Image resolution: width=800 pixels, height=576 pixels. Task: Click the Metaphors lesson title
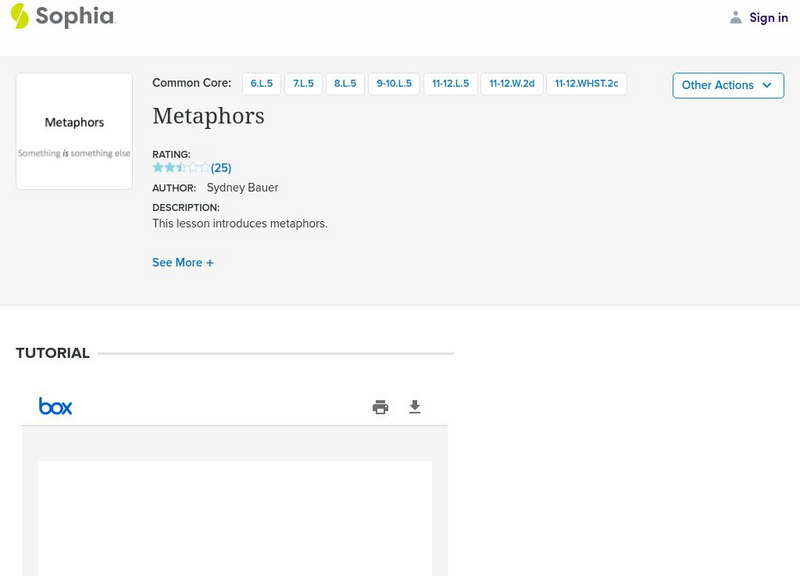[x=208, y=116]
